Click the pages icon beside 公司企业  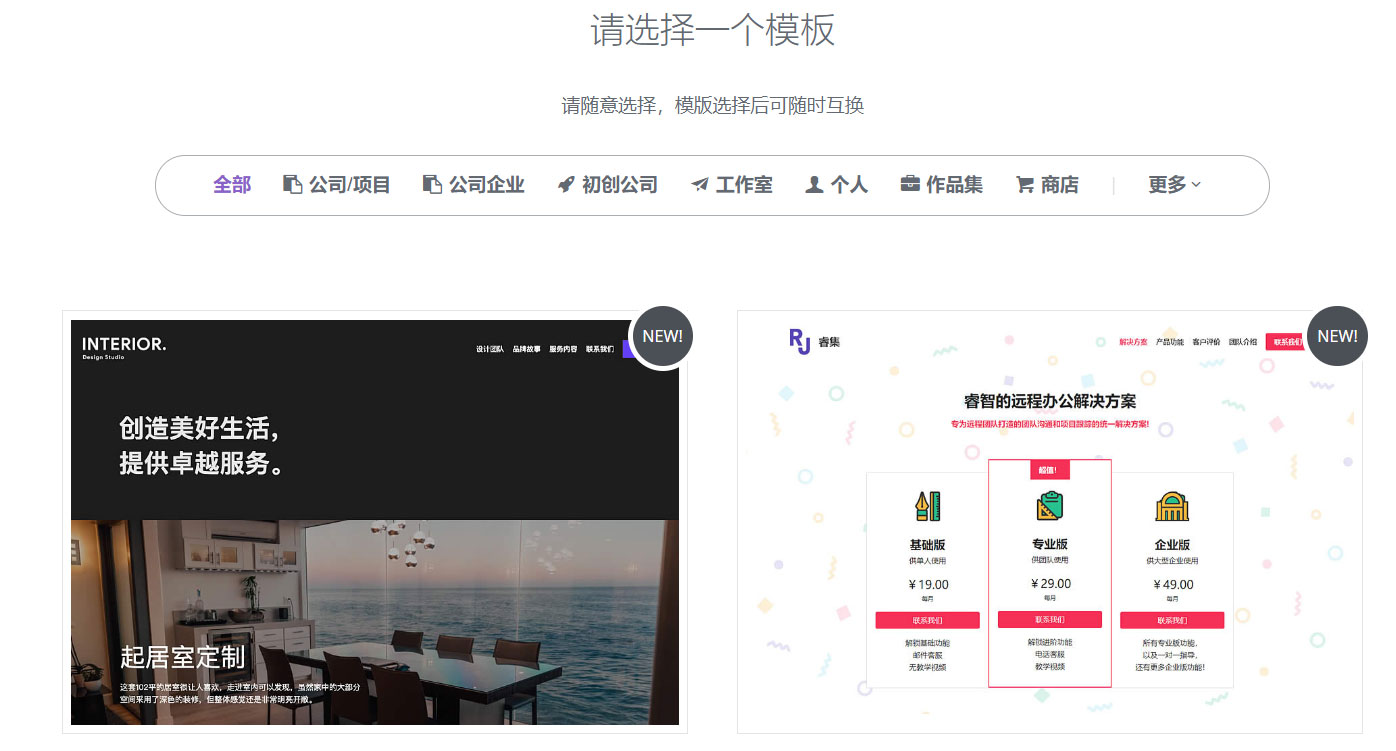click(431, 184)
